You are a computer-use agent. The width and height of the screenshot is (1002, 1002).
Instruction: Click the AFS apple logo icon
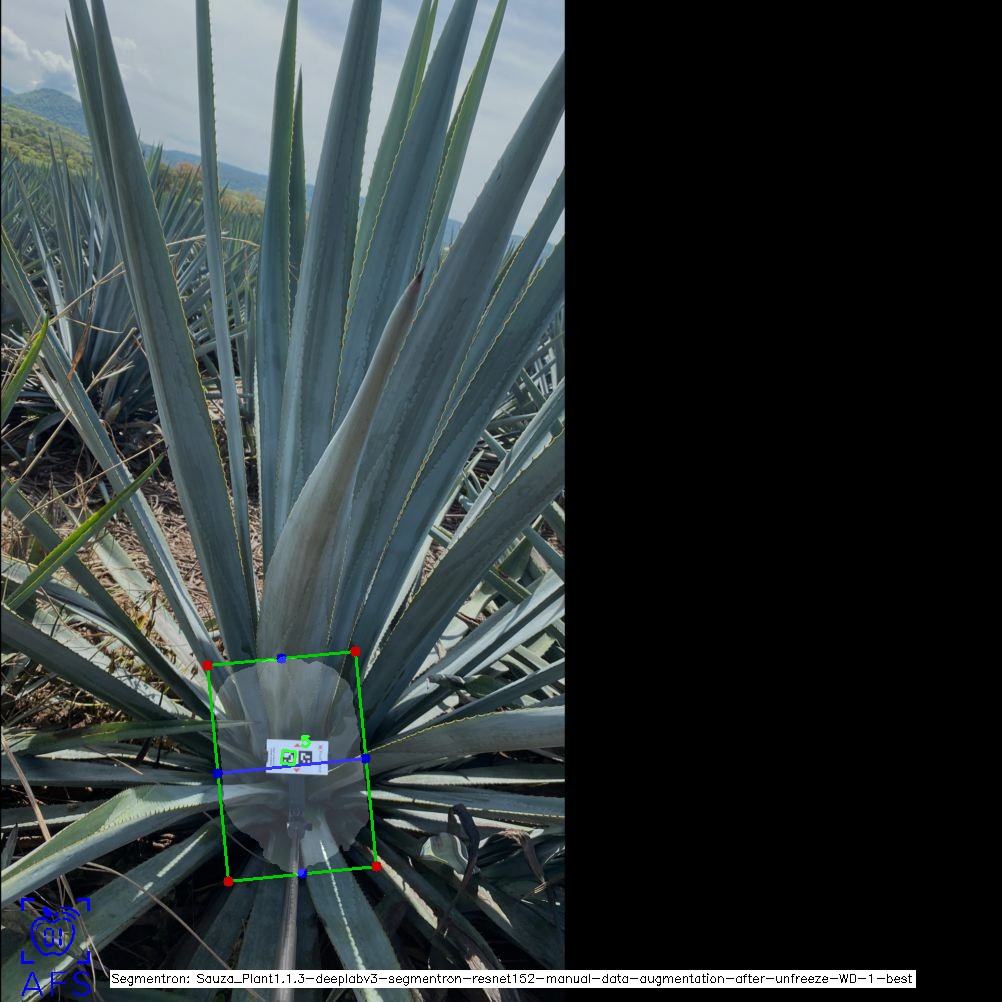55,931
